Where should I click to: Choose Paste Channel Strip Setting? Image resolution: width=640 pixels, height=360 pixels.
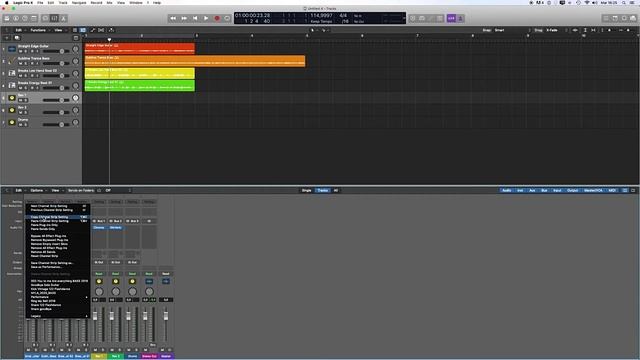point(58,221)
